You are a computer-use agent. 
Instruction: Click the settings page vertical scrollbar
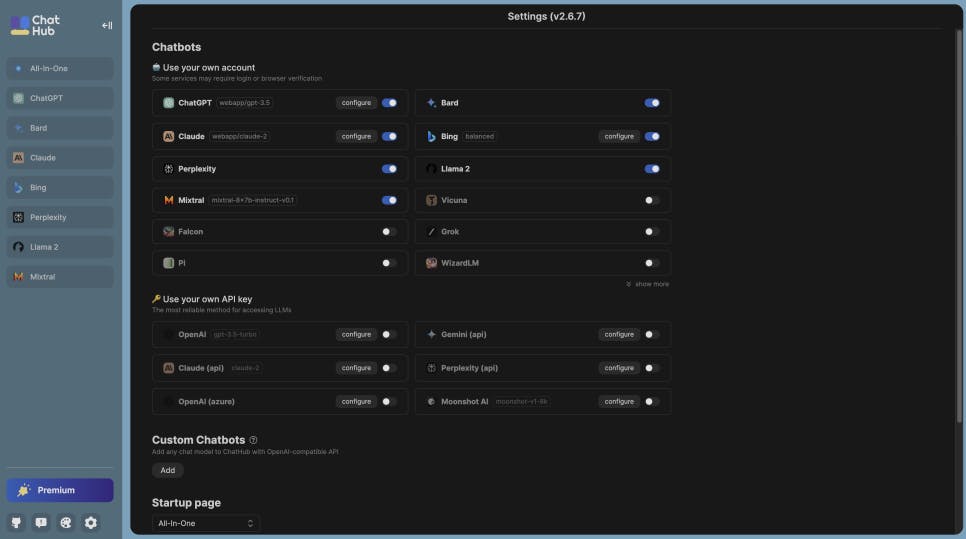(x=959, y=225)
